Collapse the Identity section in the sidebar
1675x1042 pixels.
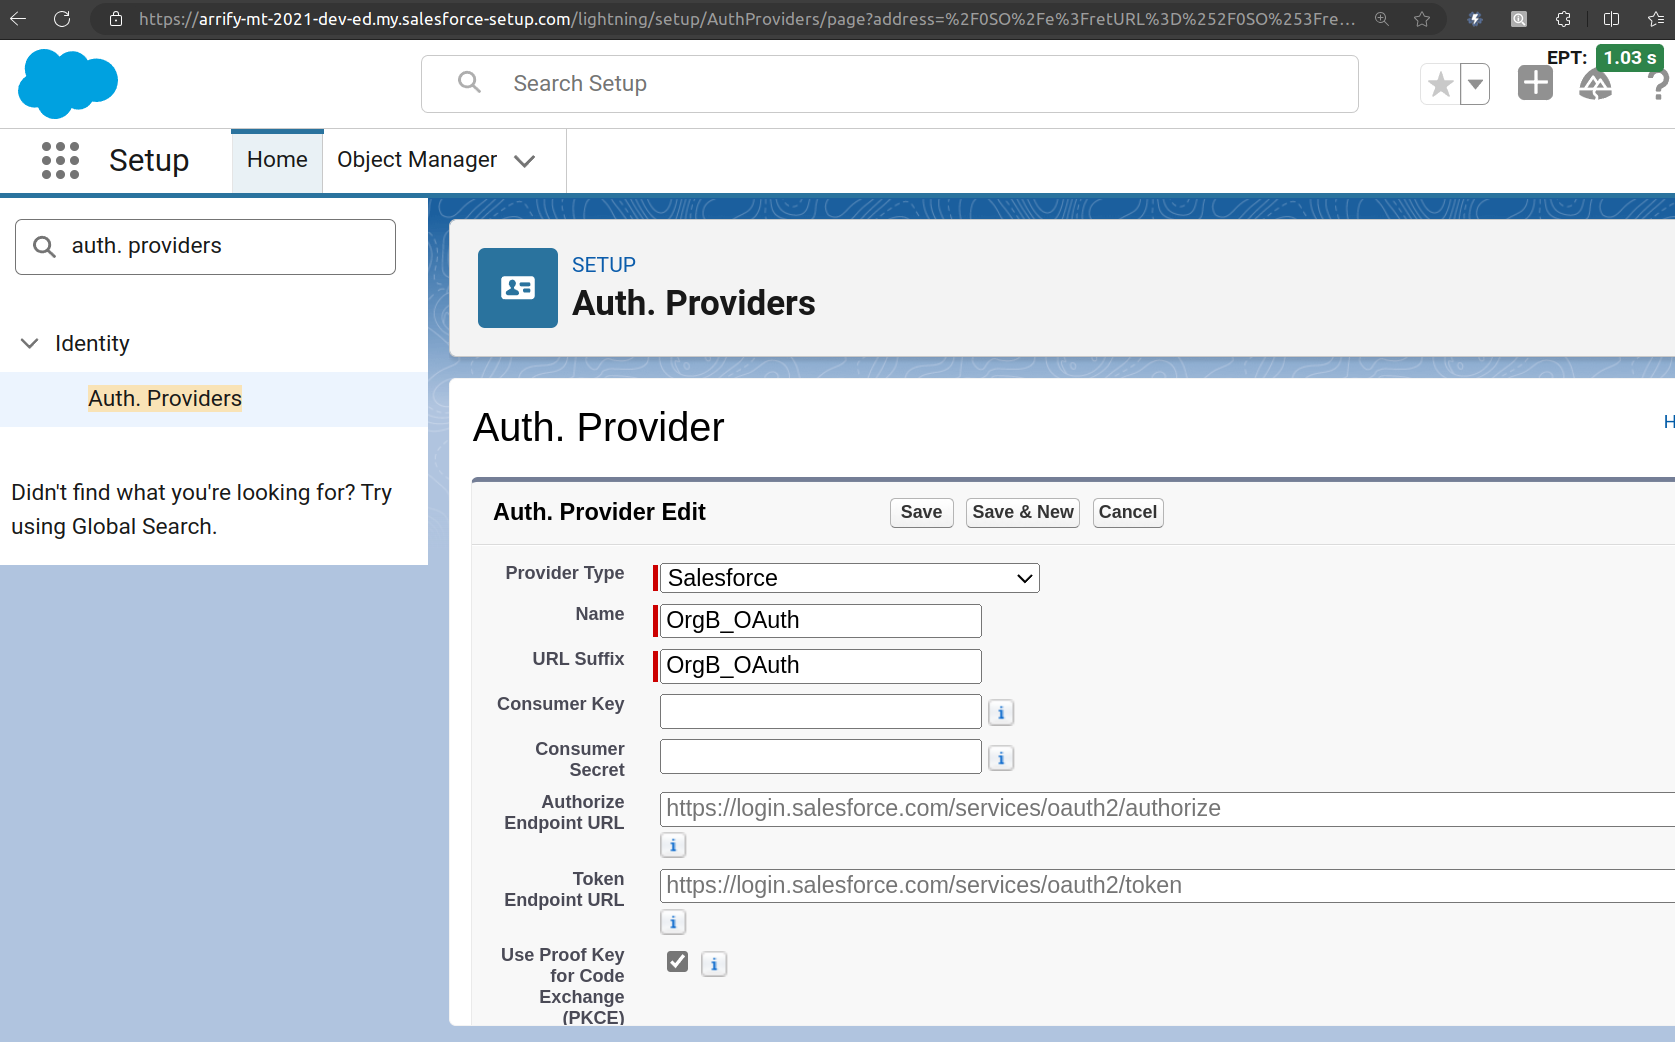click(29, 343)
